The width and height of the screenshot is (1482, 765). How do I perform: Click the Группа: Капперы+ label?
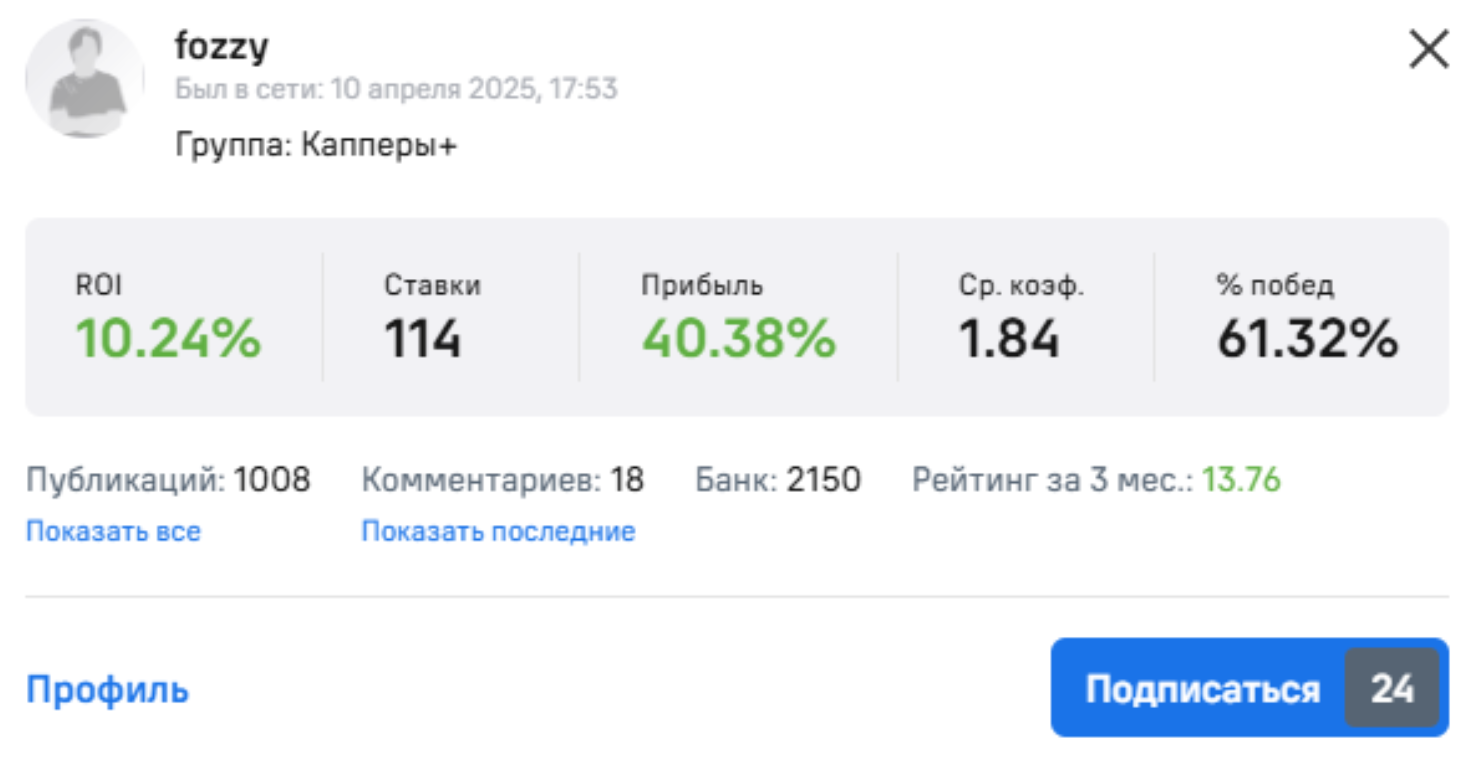pos(316,145)
